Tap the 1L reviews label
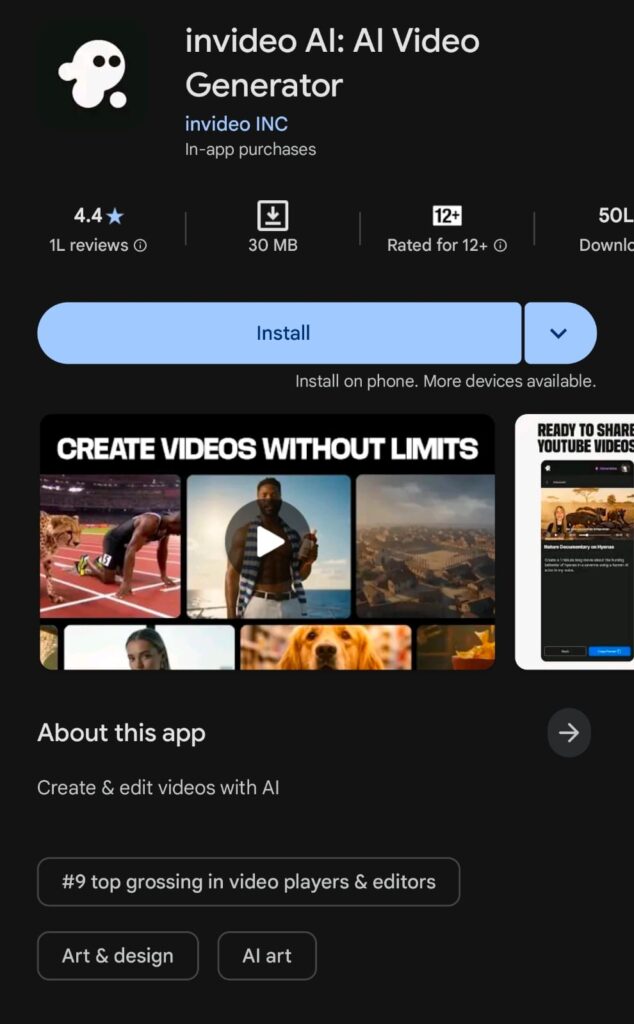The height and width of the screenshot is (1024, 634). tap(89, 246)
